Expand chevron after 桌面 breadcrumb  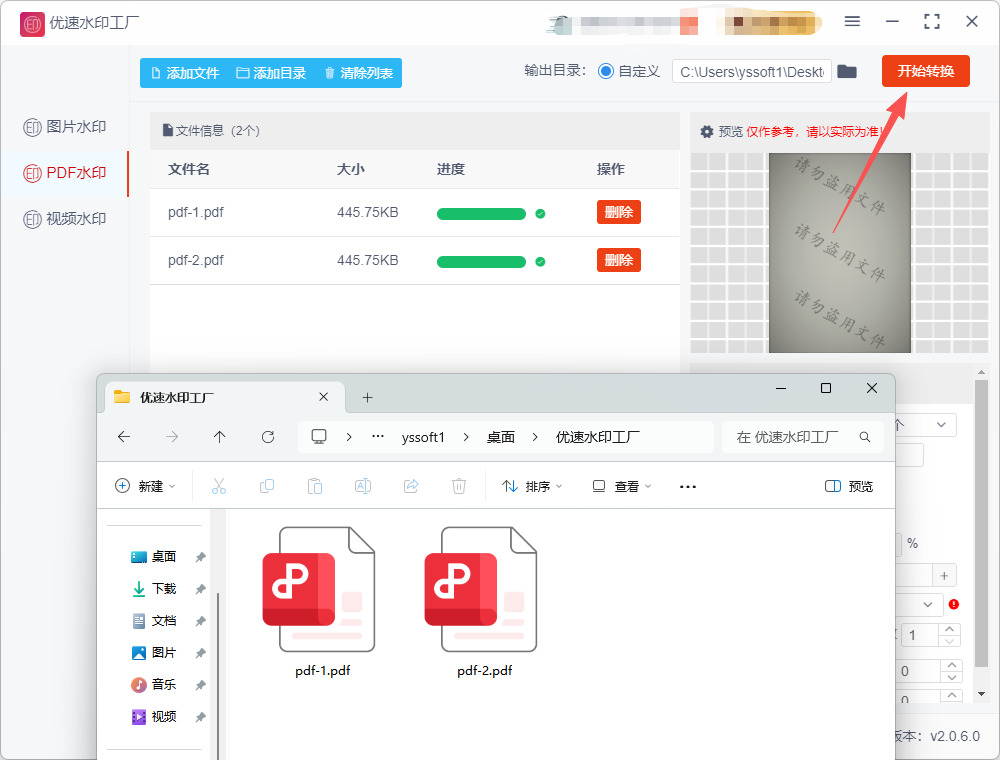click(535, 437)
